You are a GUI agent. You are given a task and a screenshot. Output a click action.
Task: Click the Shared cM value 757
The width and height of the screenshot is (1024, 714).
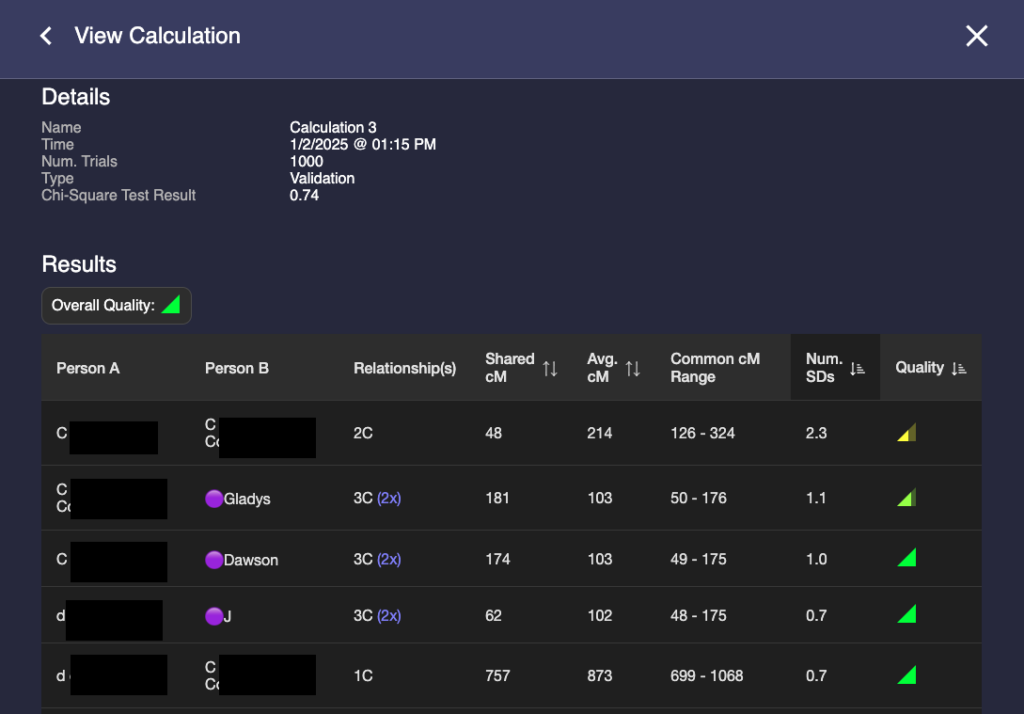pos(498,675)
